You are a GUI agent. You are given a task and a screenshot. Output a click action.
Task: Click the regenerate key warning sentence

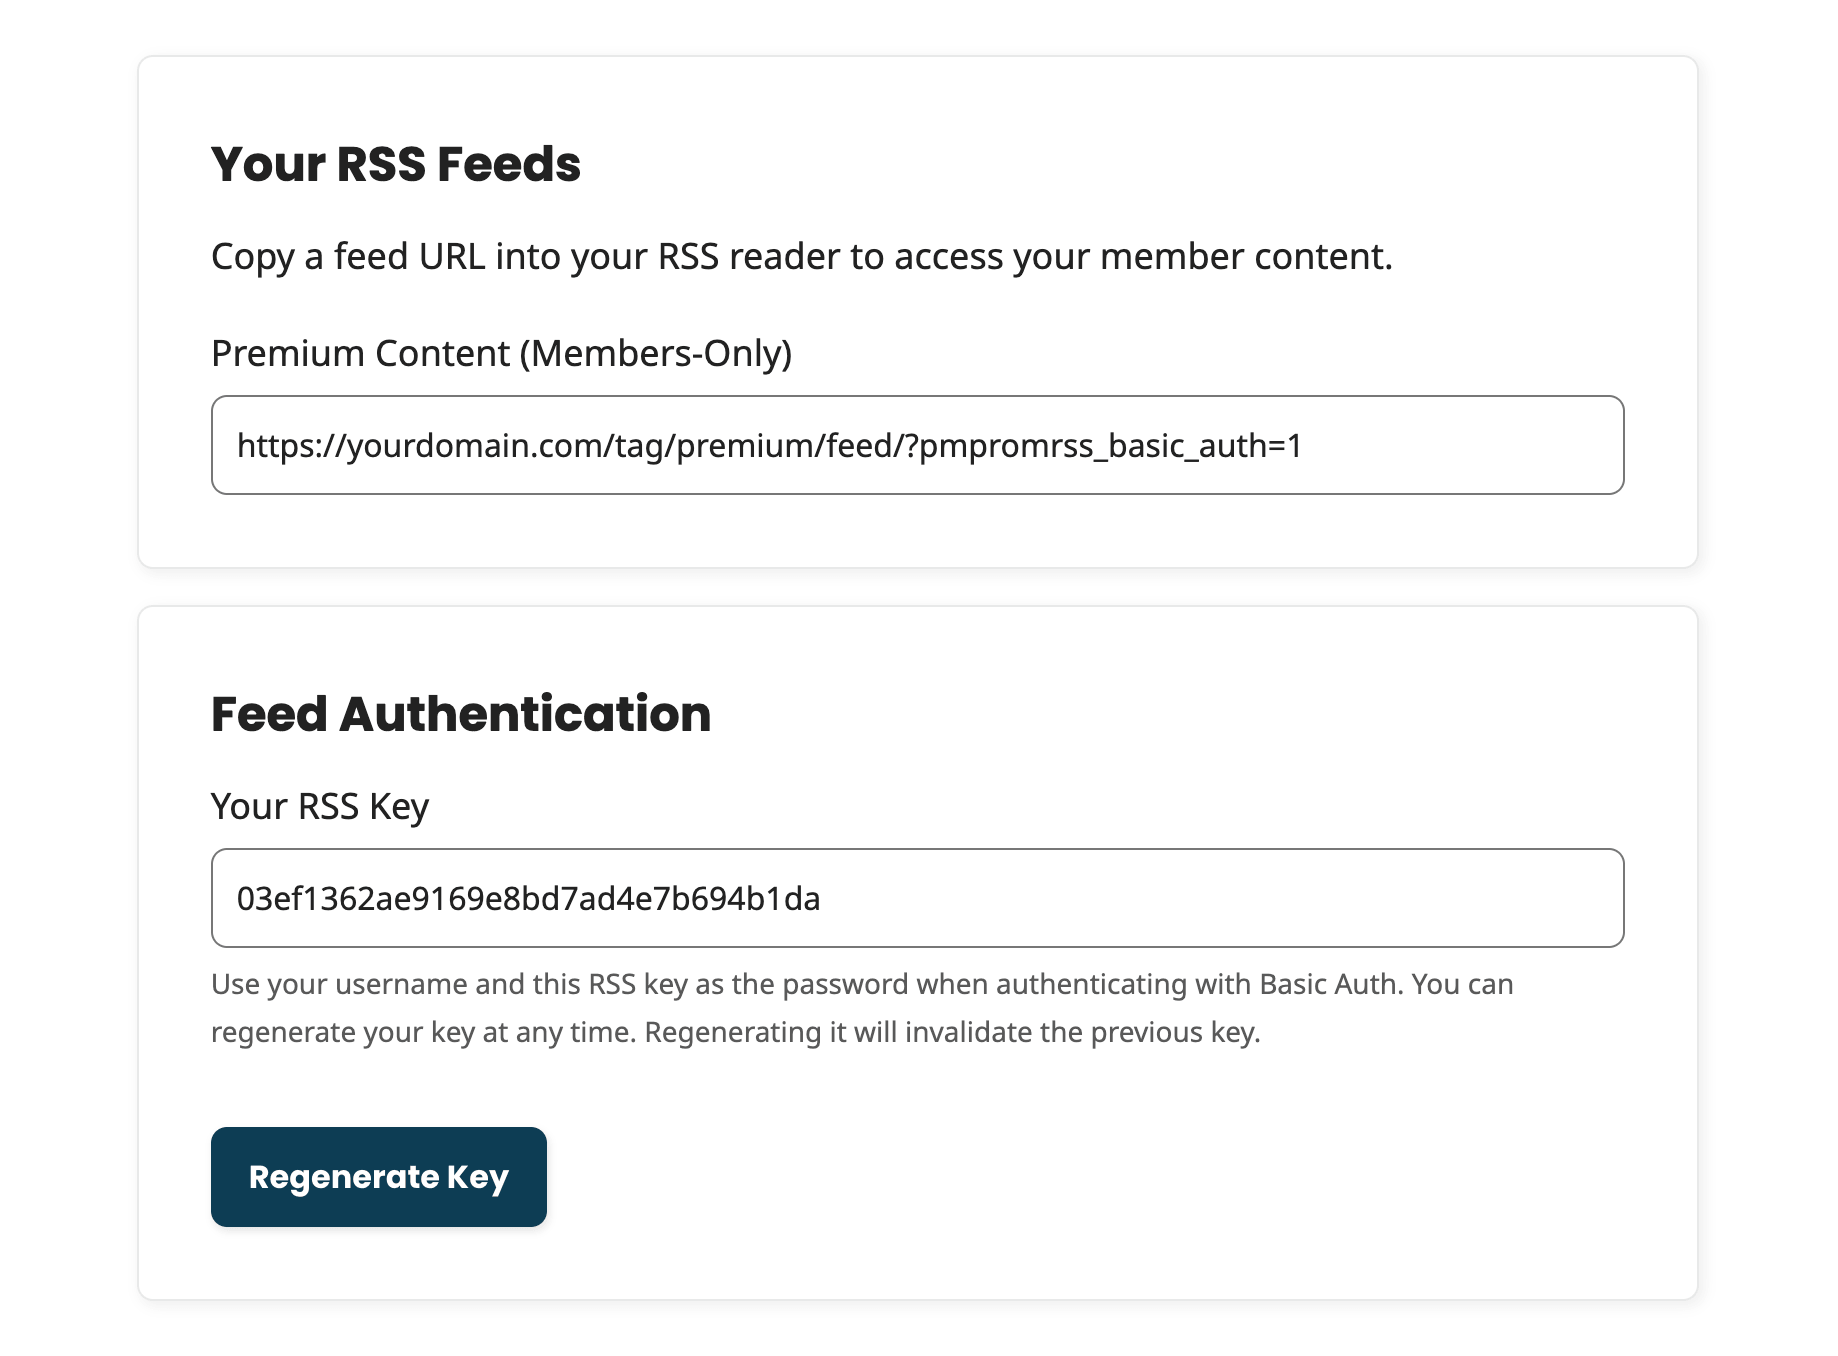pyautogui.click(x=736, y=1031)
